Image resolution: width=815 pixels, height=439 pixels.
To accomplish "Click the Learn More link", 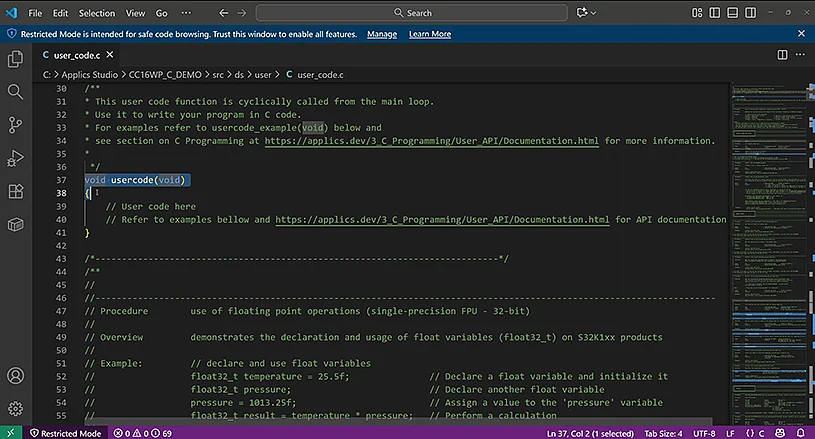I will (430, 34).
